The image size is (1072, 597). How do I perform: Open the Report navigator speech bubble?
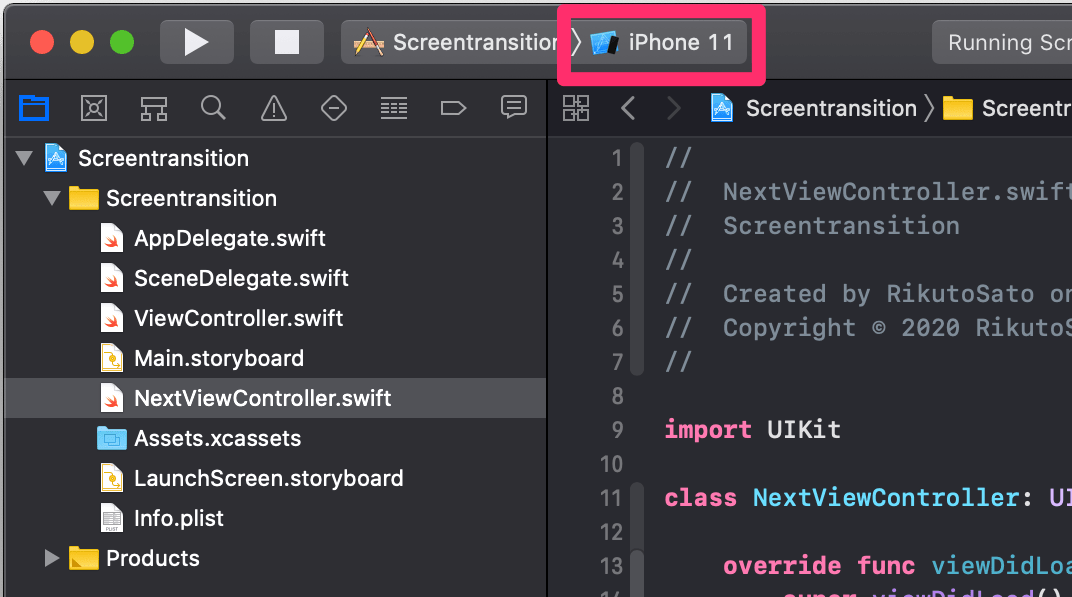click(x=513, y=108)
